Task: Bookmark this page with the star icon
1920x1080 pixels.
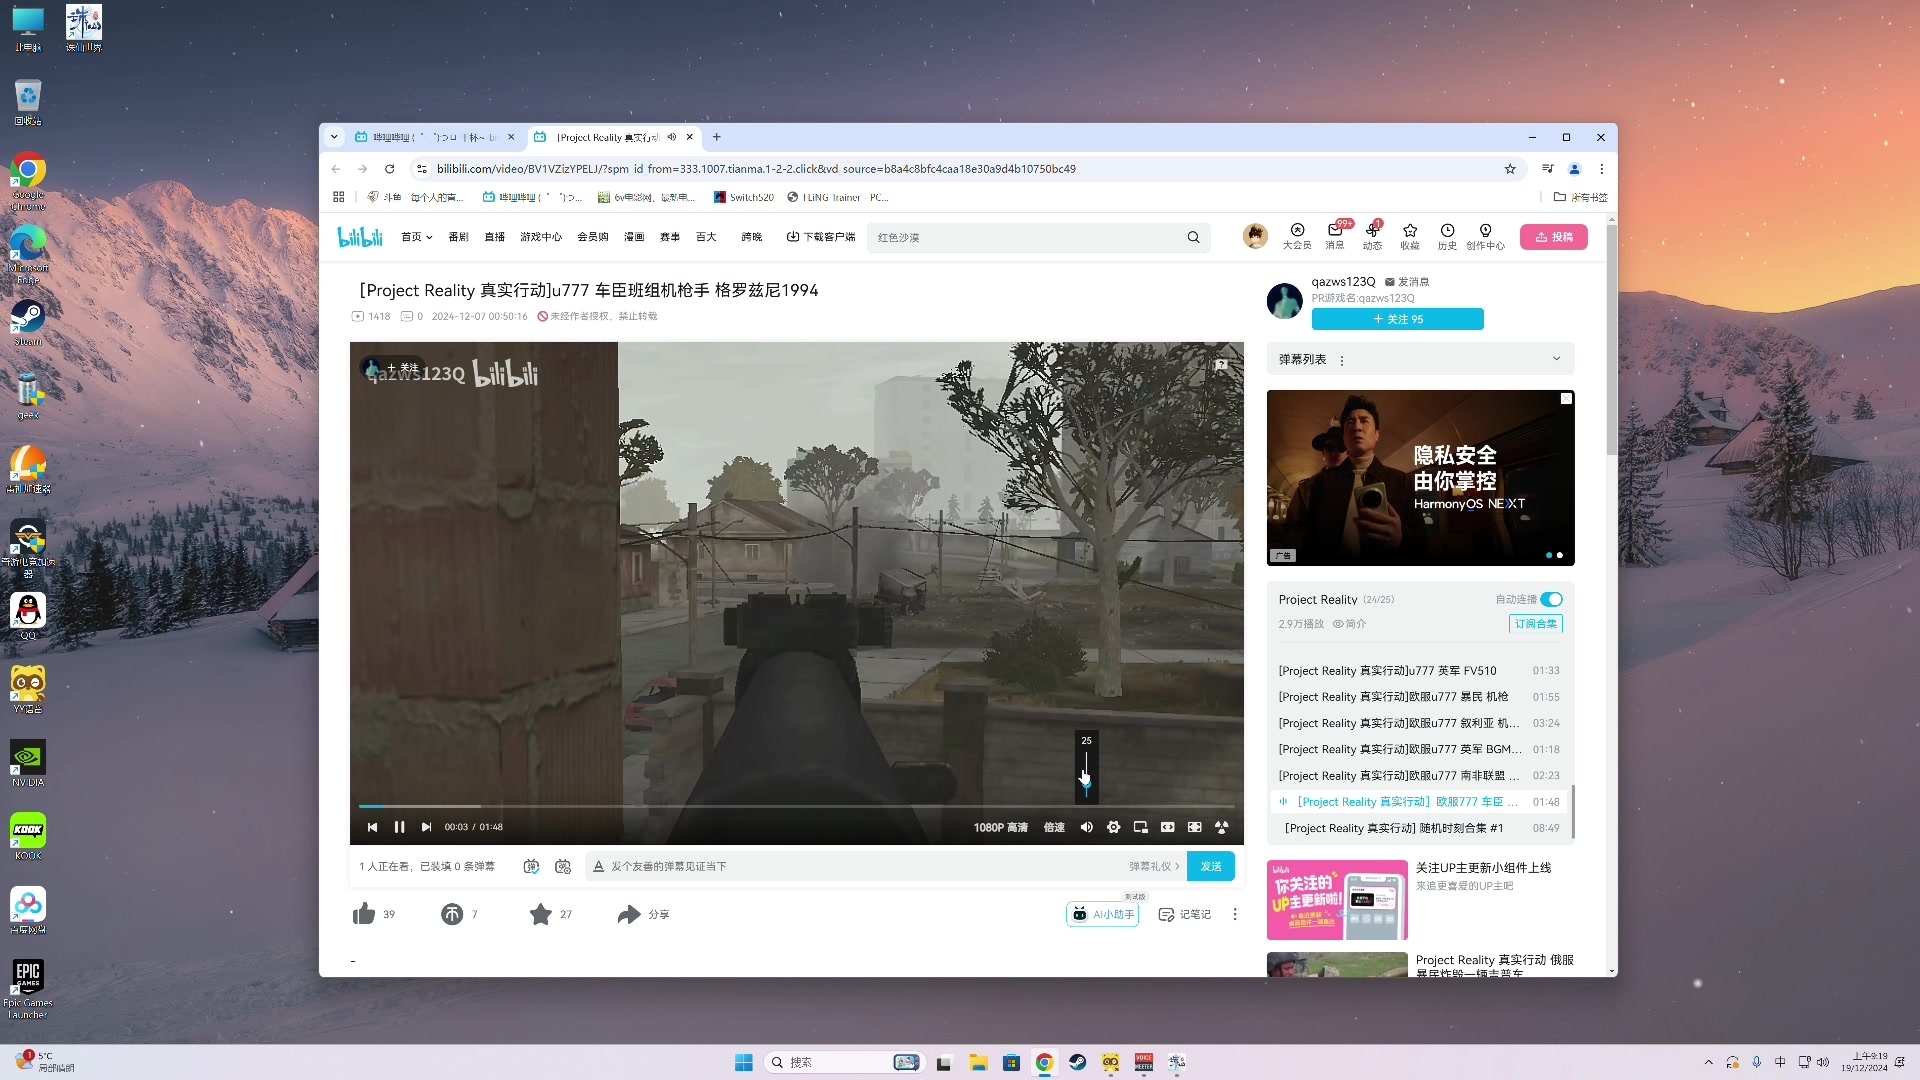Action: (x=1510, y=169)
